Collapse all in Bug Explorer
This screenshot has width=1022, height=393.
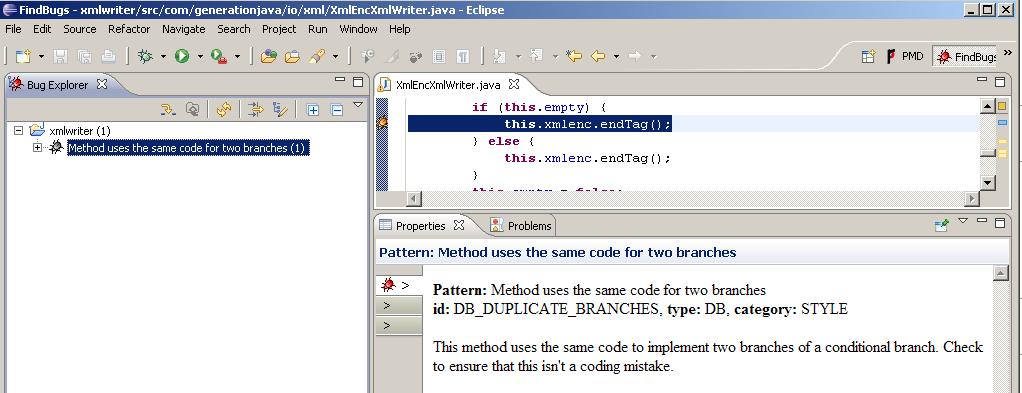[337, 110]
